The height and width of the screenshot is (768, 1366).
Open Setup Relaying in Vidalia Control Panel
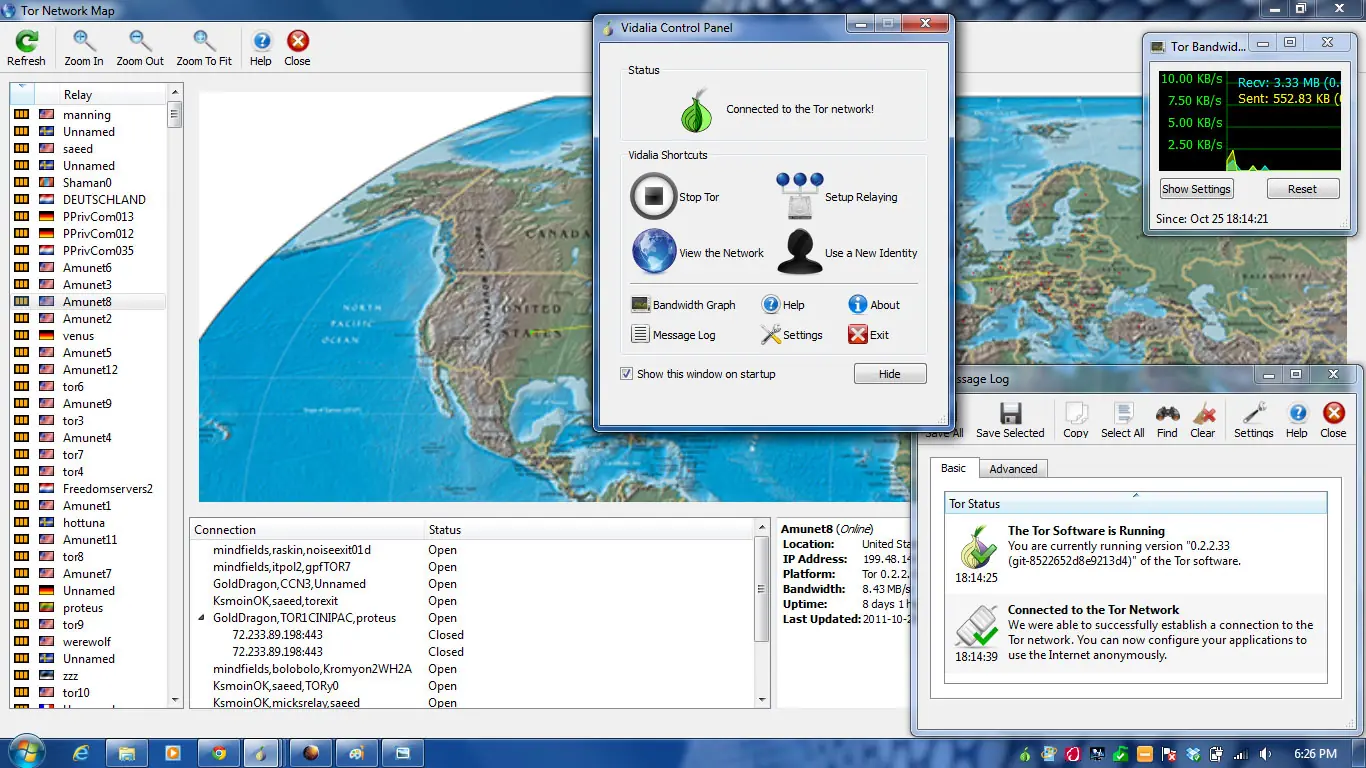[x=837, y=197]
